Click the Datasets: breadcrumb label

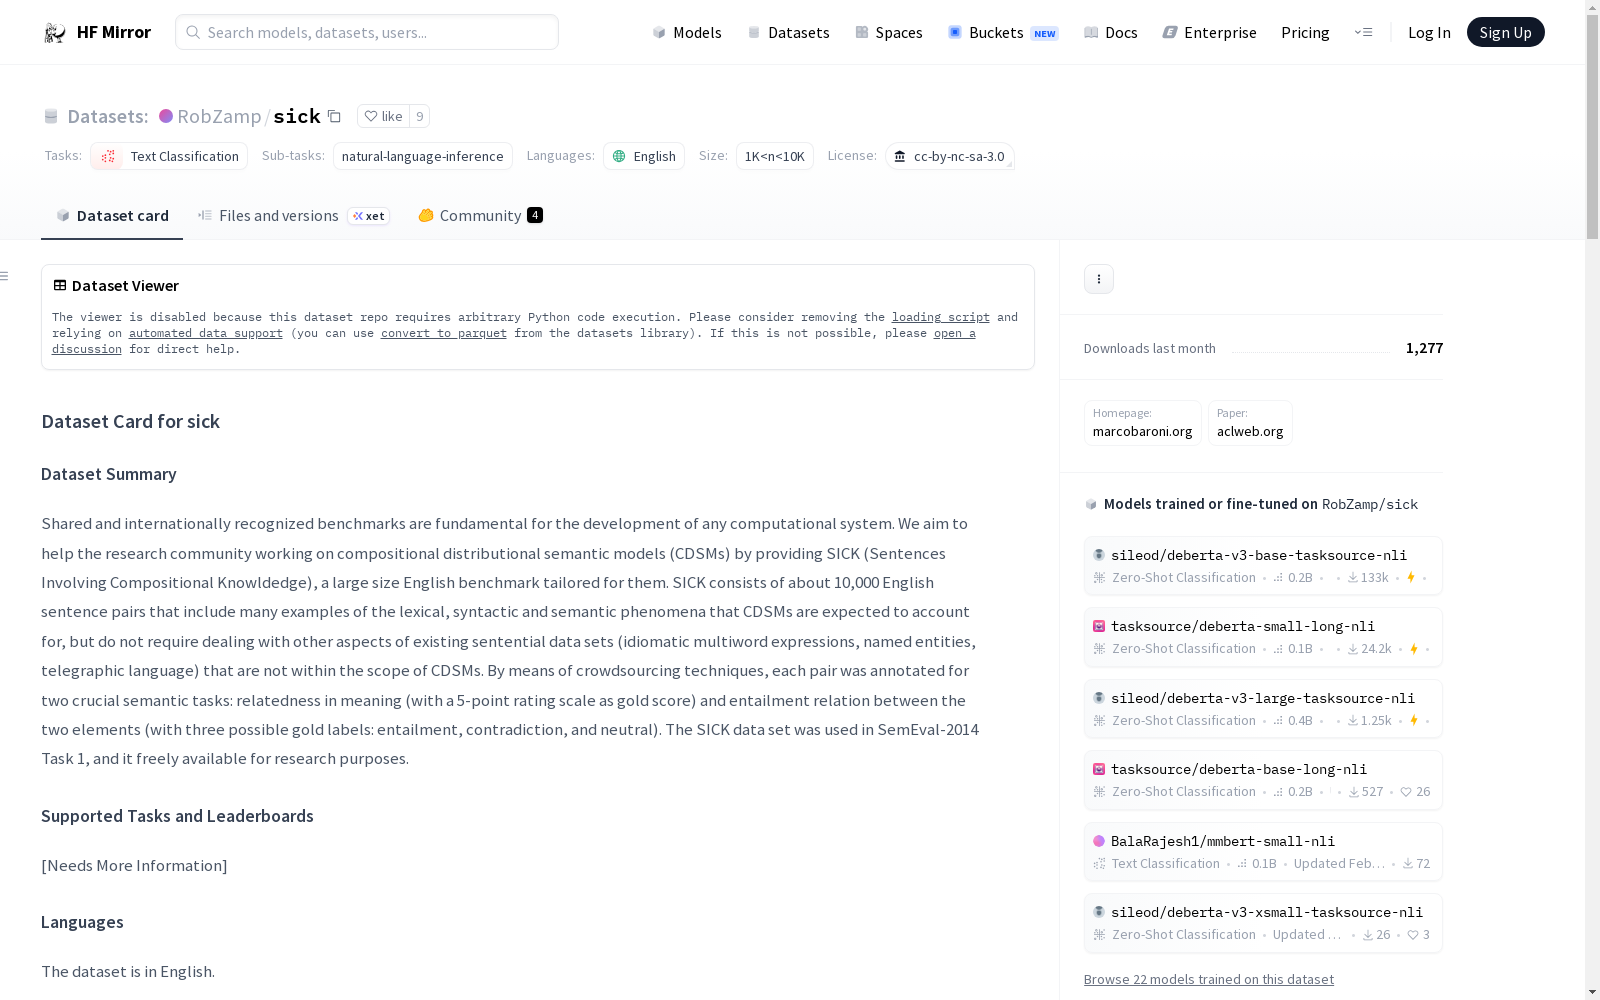tap(108, 117)
